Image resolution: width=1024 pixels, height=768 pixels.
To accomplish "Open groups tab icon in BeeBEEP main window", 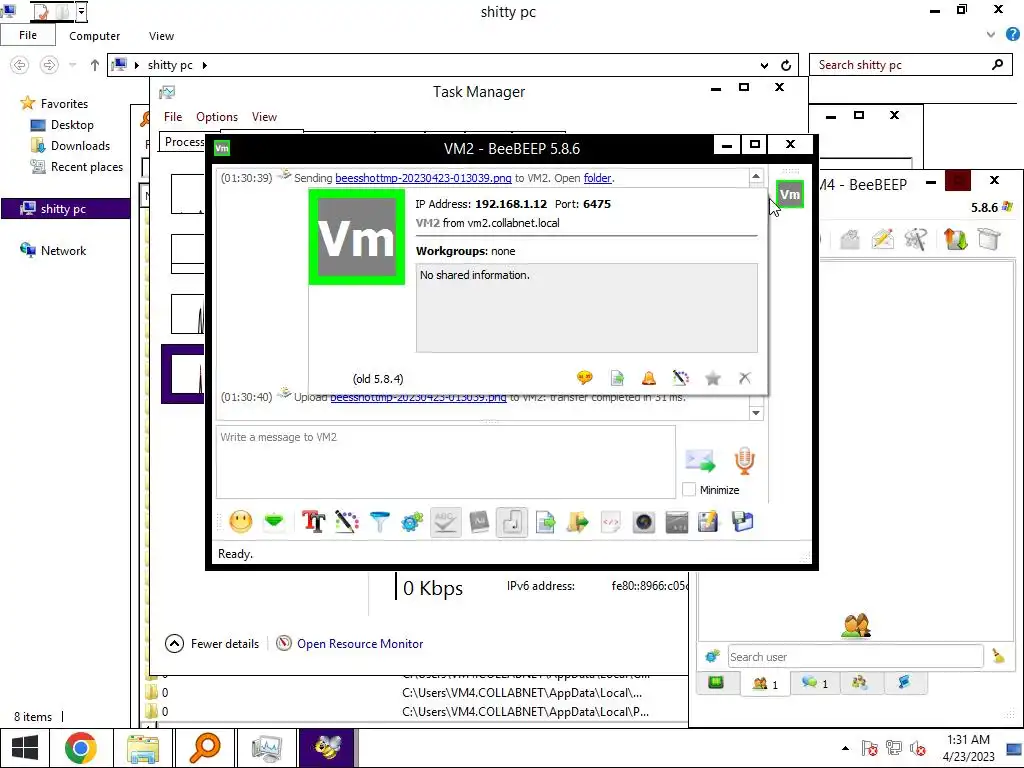I will point(859,682).
